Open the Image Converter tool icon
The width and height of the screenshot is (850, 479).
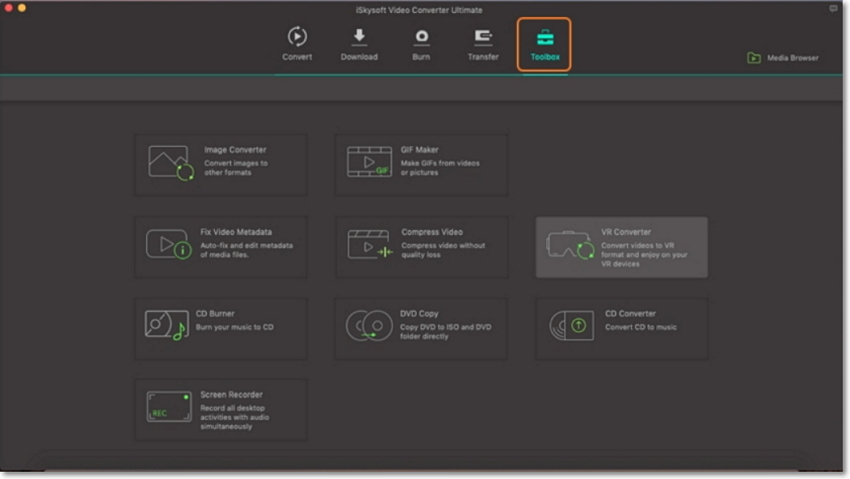(170, 163)
